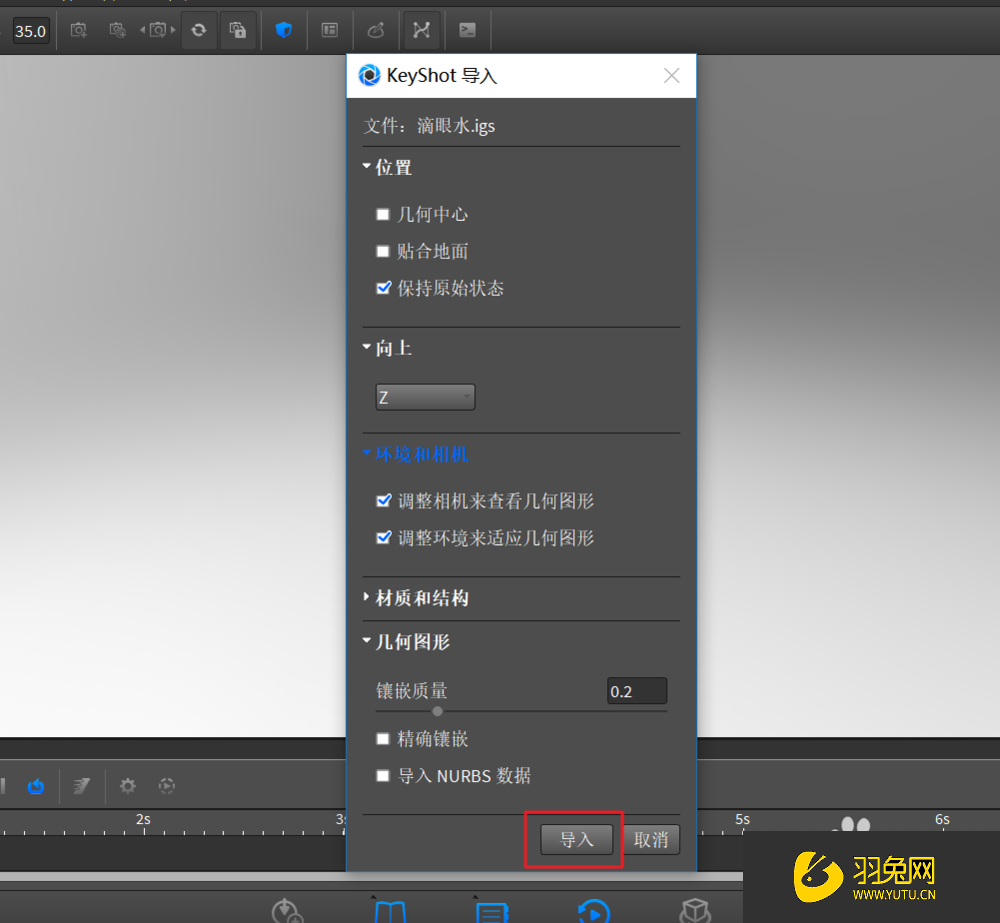Open the 向上 axis dropdown showing Z

[425, 397]
